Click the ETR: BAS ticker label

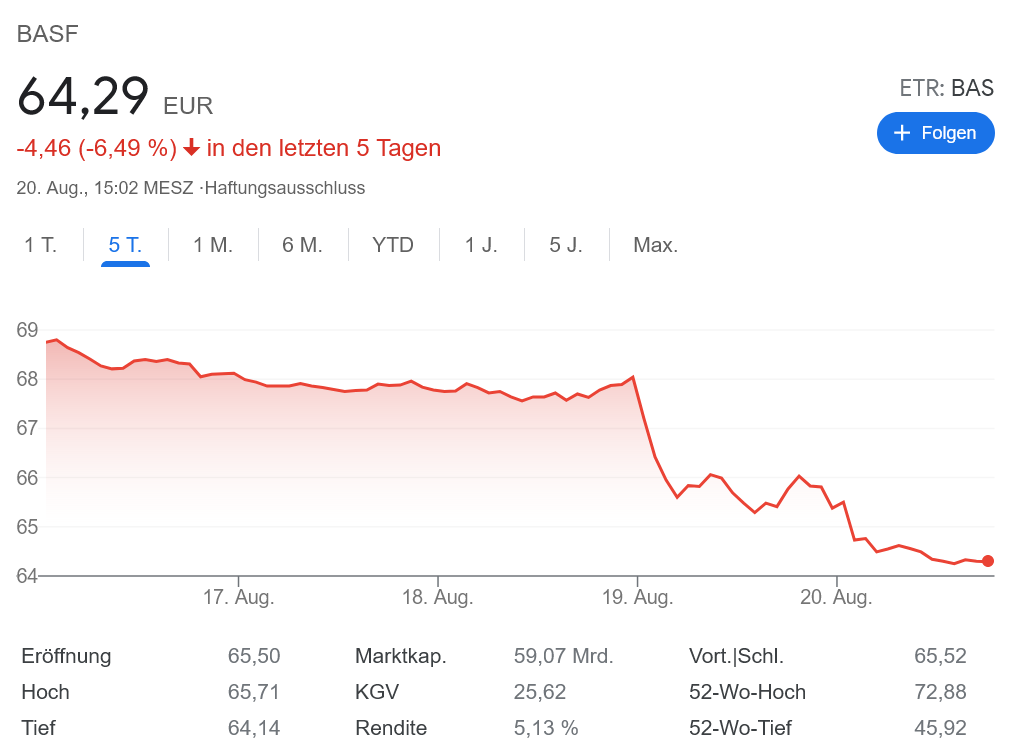coord(946,88)
